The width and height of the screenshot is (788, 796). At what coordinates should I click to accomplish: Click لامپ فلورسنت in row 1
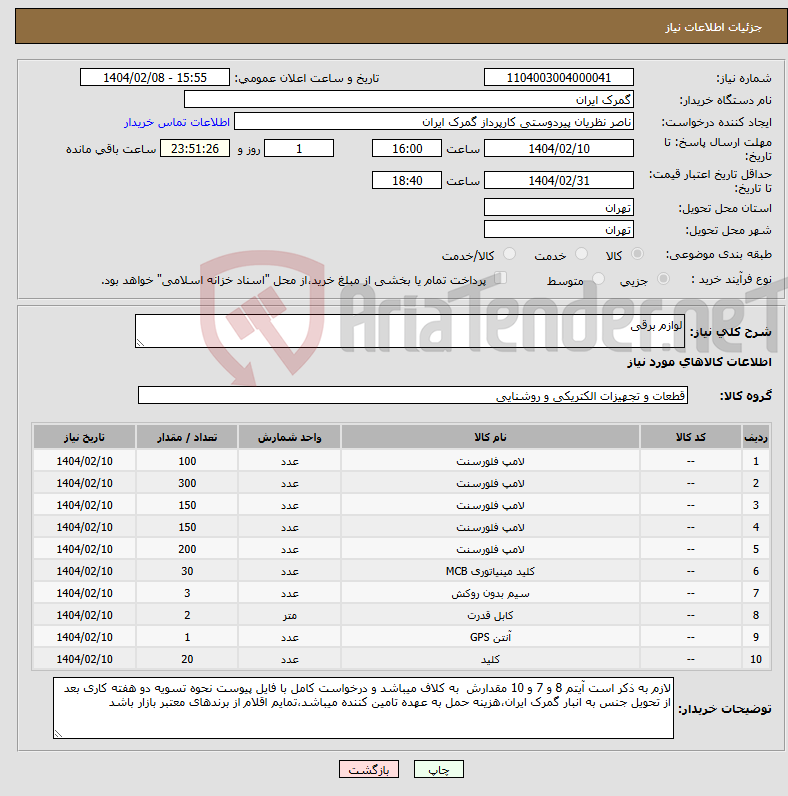[490, 461]
